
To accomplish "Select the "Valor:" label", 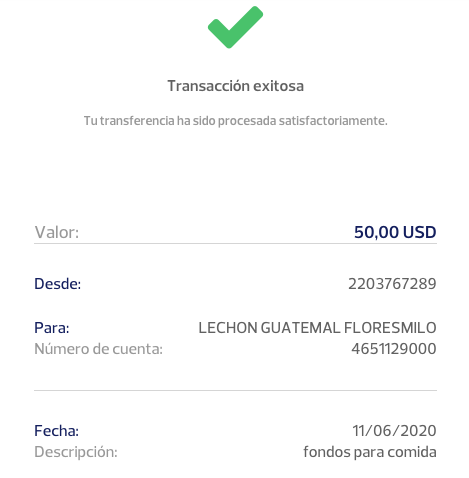I will click(x=57, y=232).
